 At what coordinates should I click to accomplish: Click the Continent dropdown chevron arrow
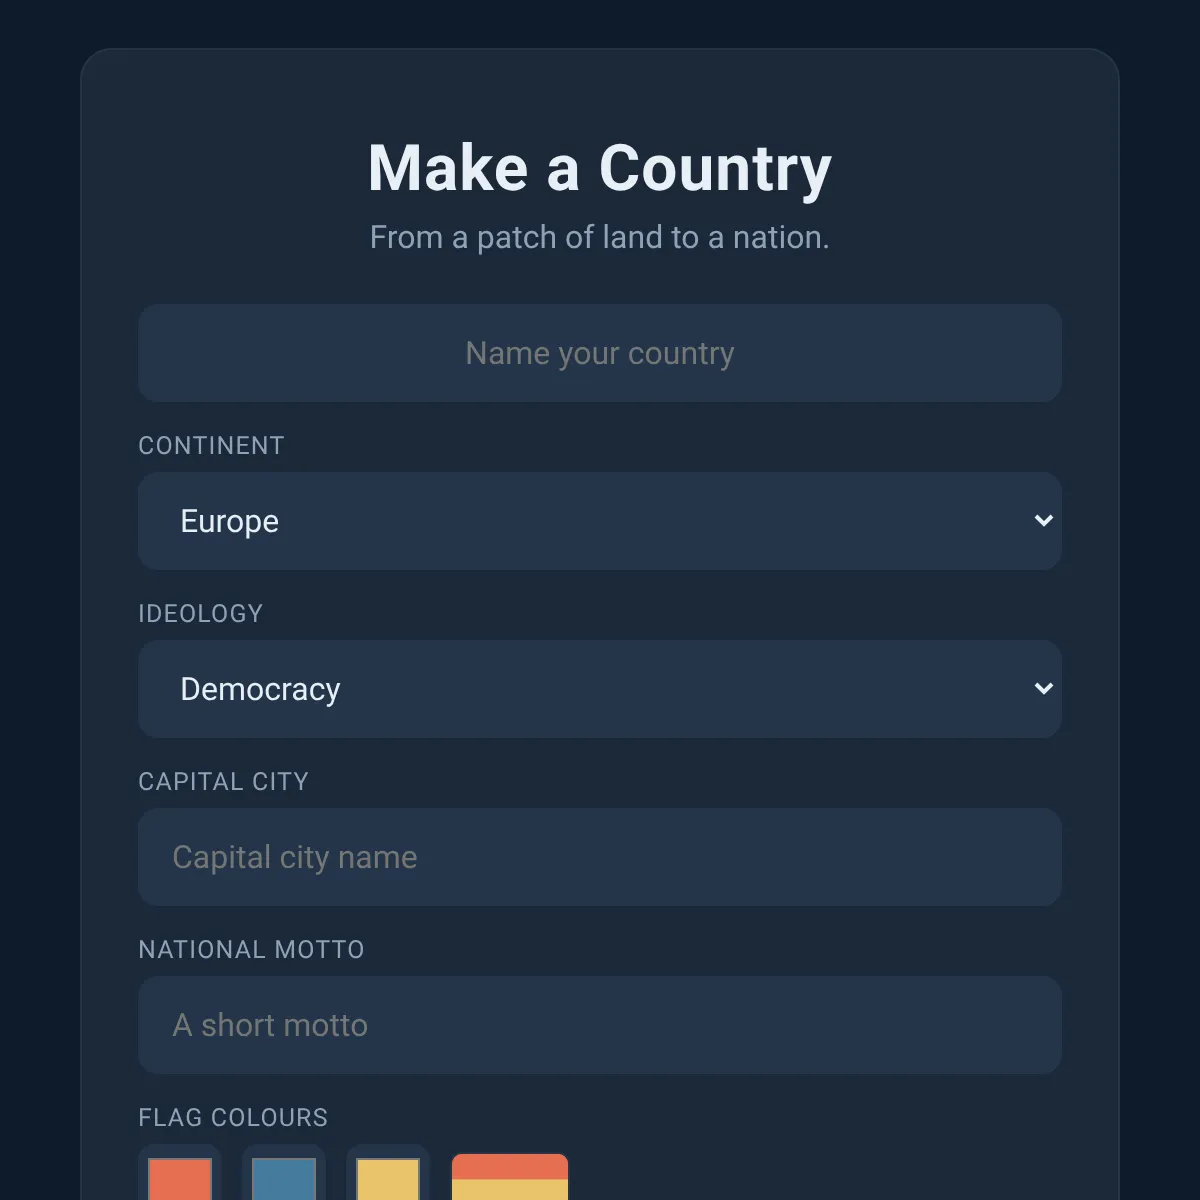1043,521
